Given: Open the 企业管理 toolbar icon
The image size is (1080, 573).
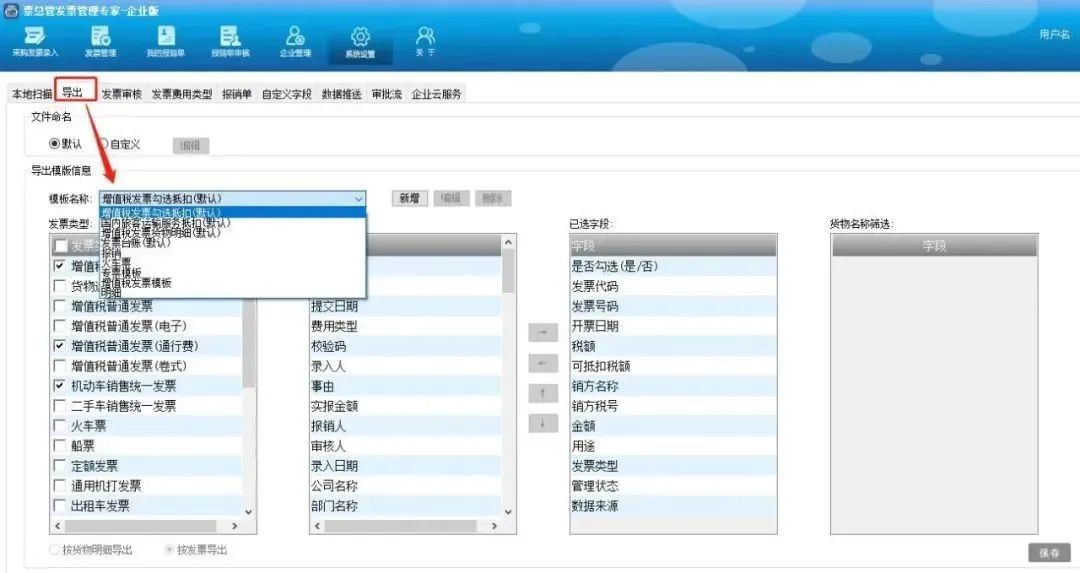Looking at the screenshot, I should point(295,40).
